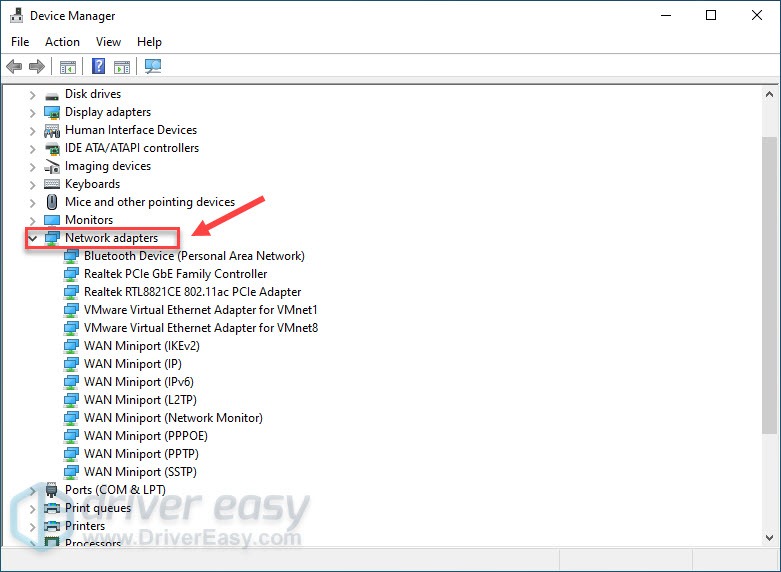Viewport: 781px width, 572px height.
Task: Expand the Printers category
Action: click(33, 526)
